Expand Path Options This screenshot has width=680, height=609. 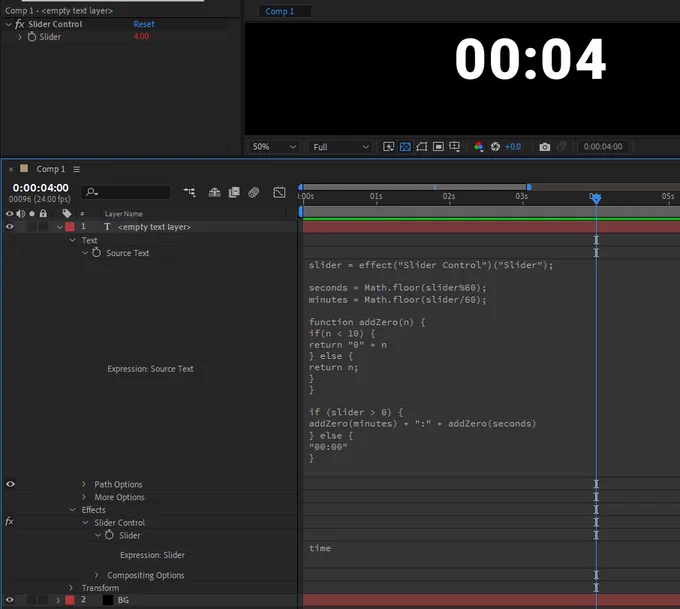click(84, 484)
